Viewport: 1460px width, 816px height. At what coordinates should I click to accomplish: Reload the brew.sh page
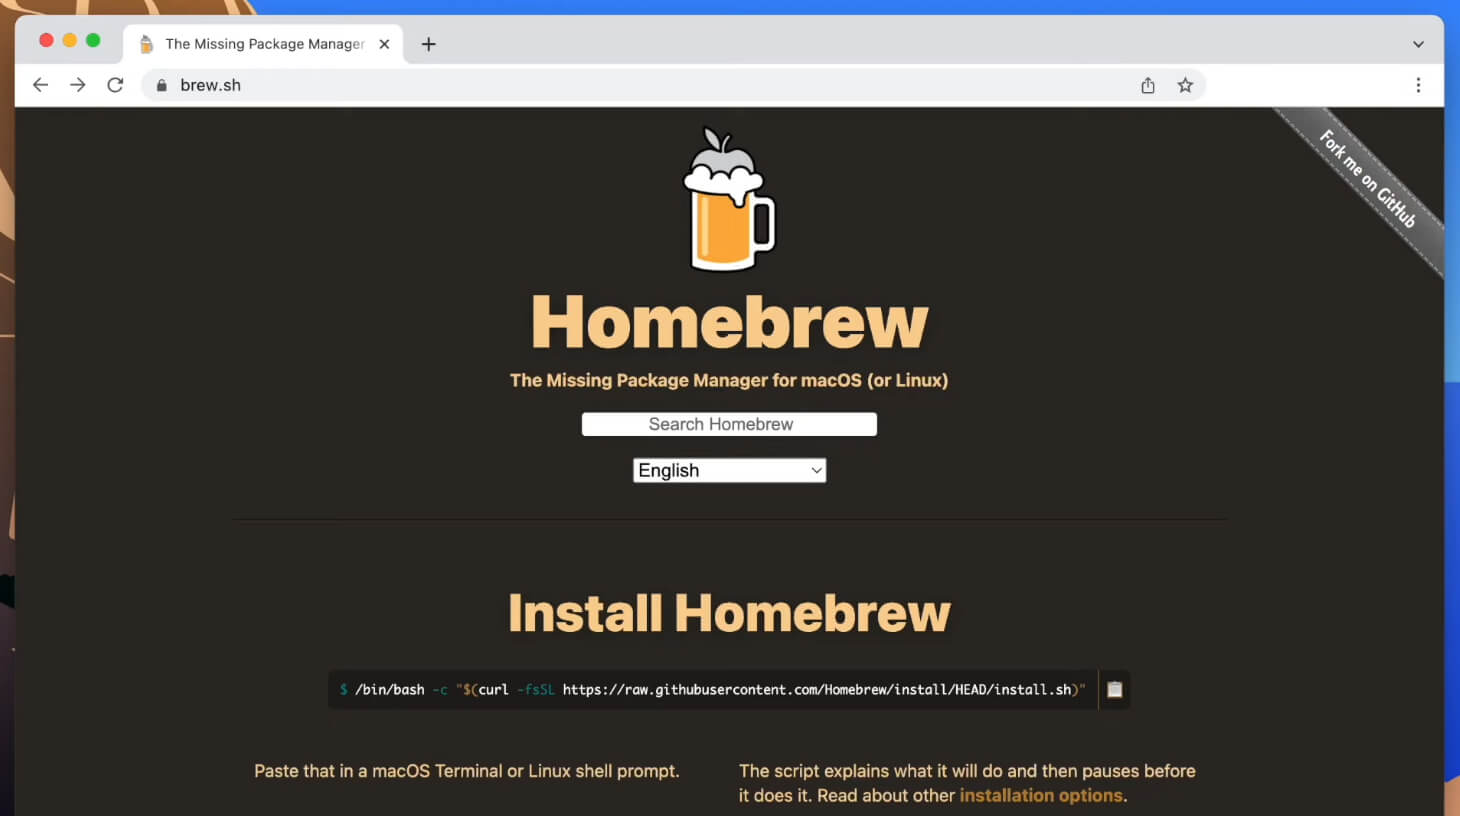[x=115, y=85]
